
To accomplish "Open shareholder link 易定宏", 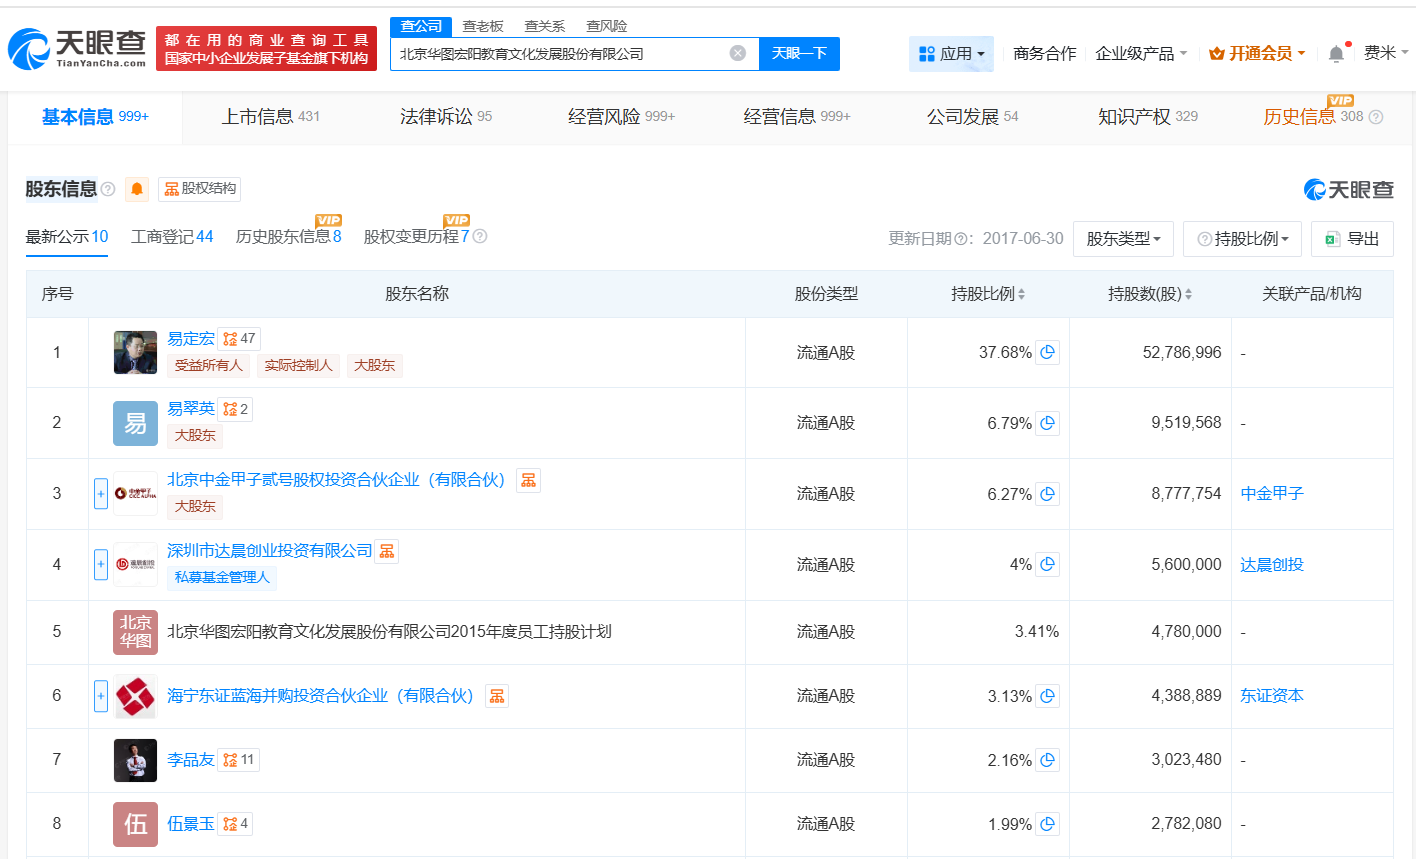I will pos(190,339).
